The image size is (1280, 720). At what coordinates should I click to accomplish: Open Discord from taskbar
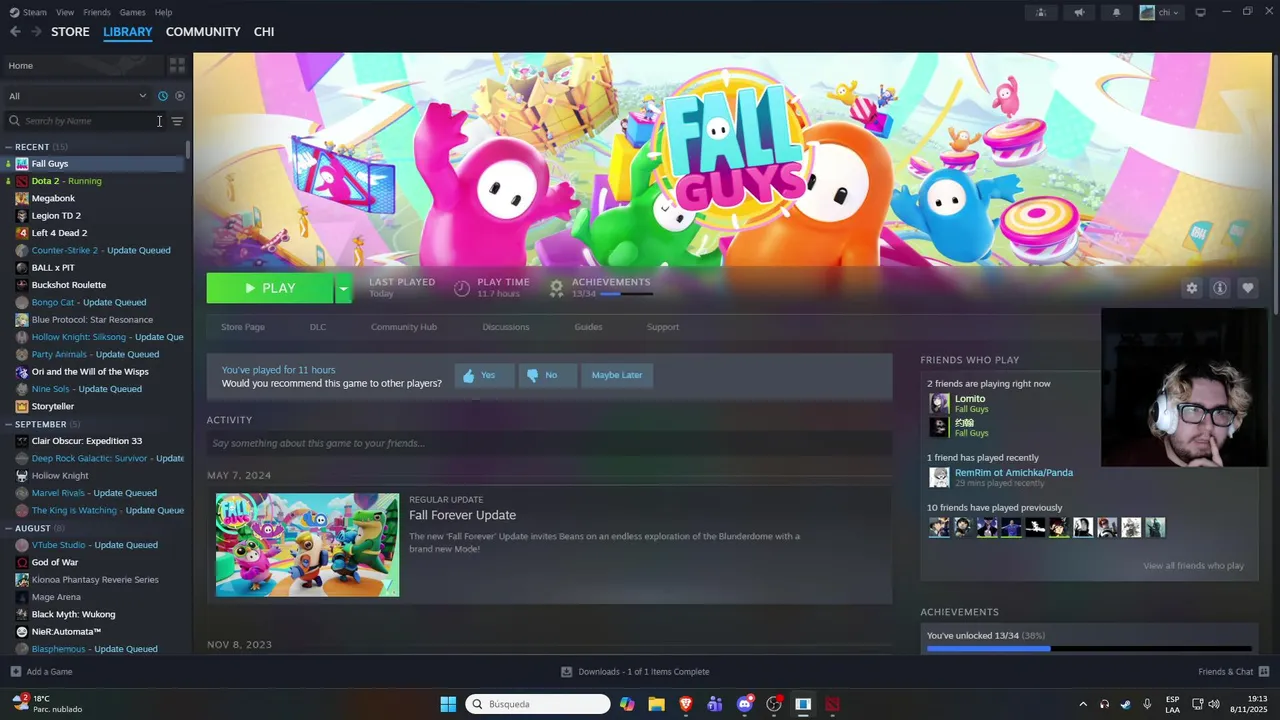pos(745,704)
